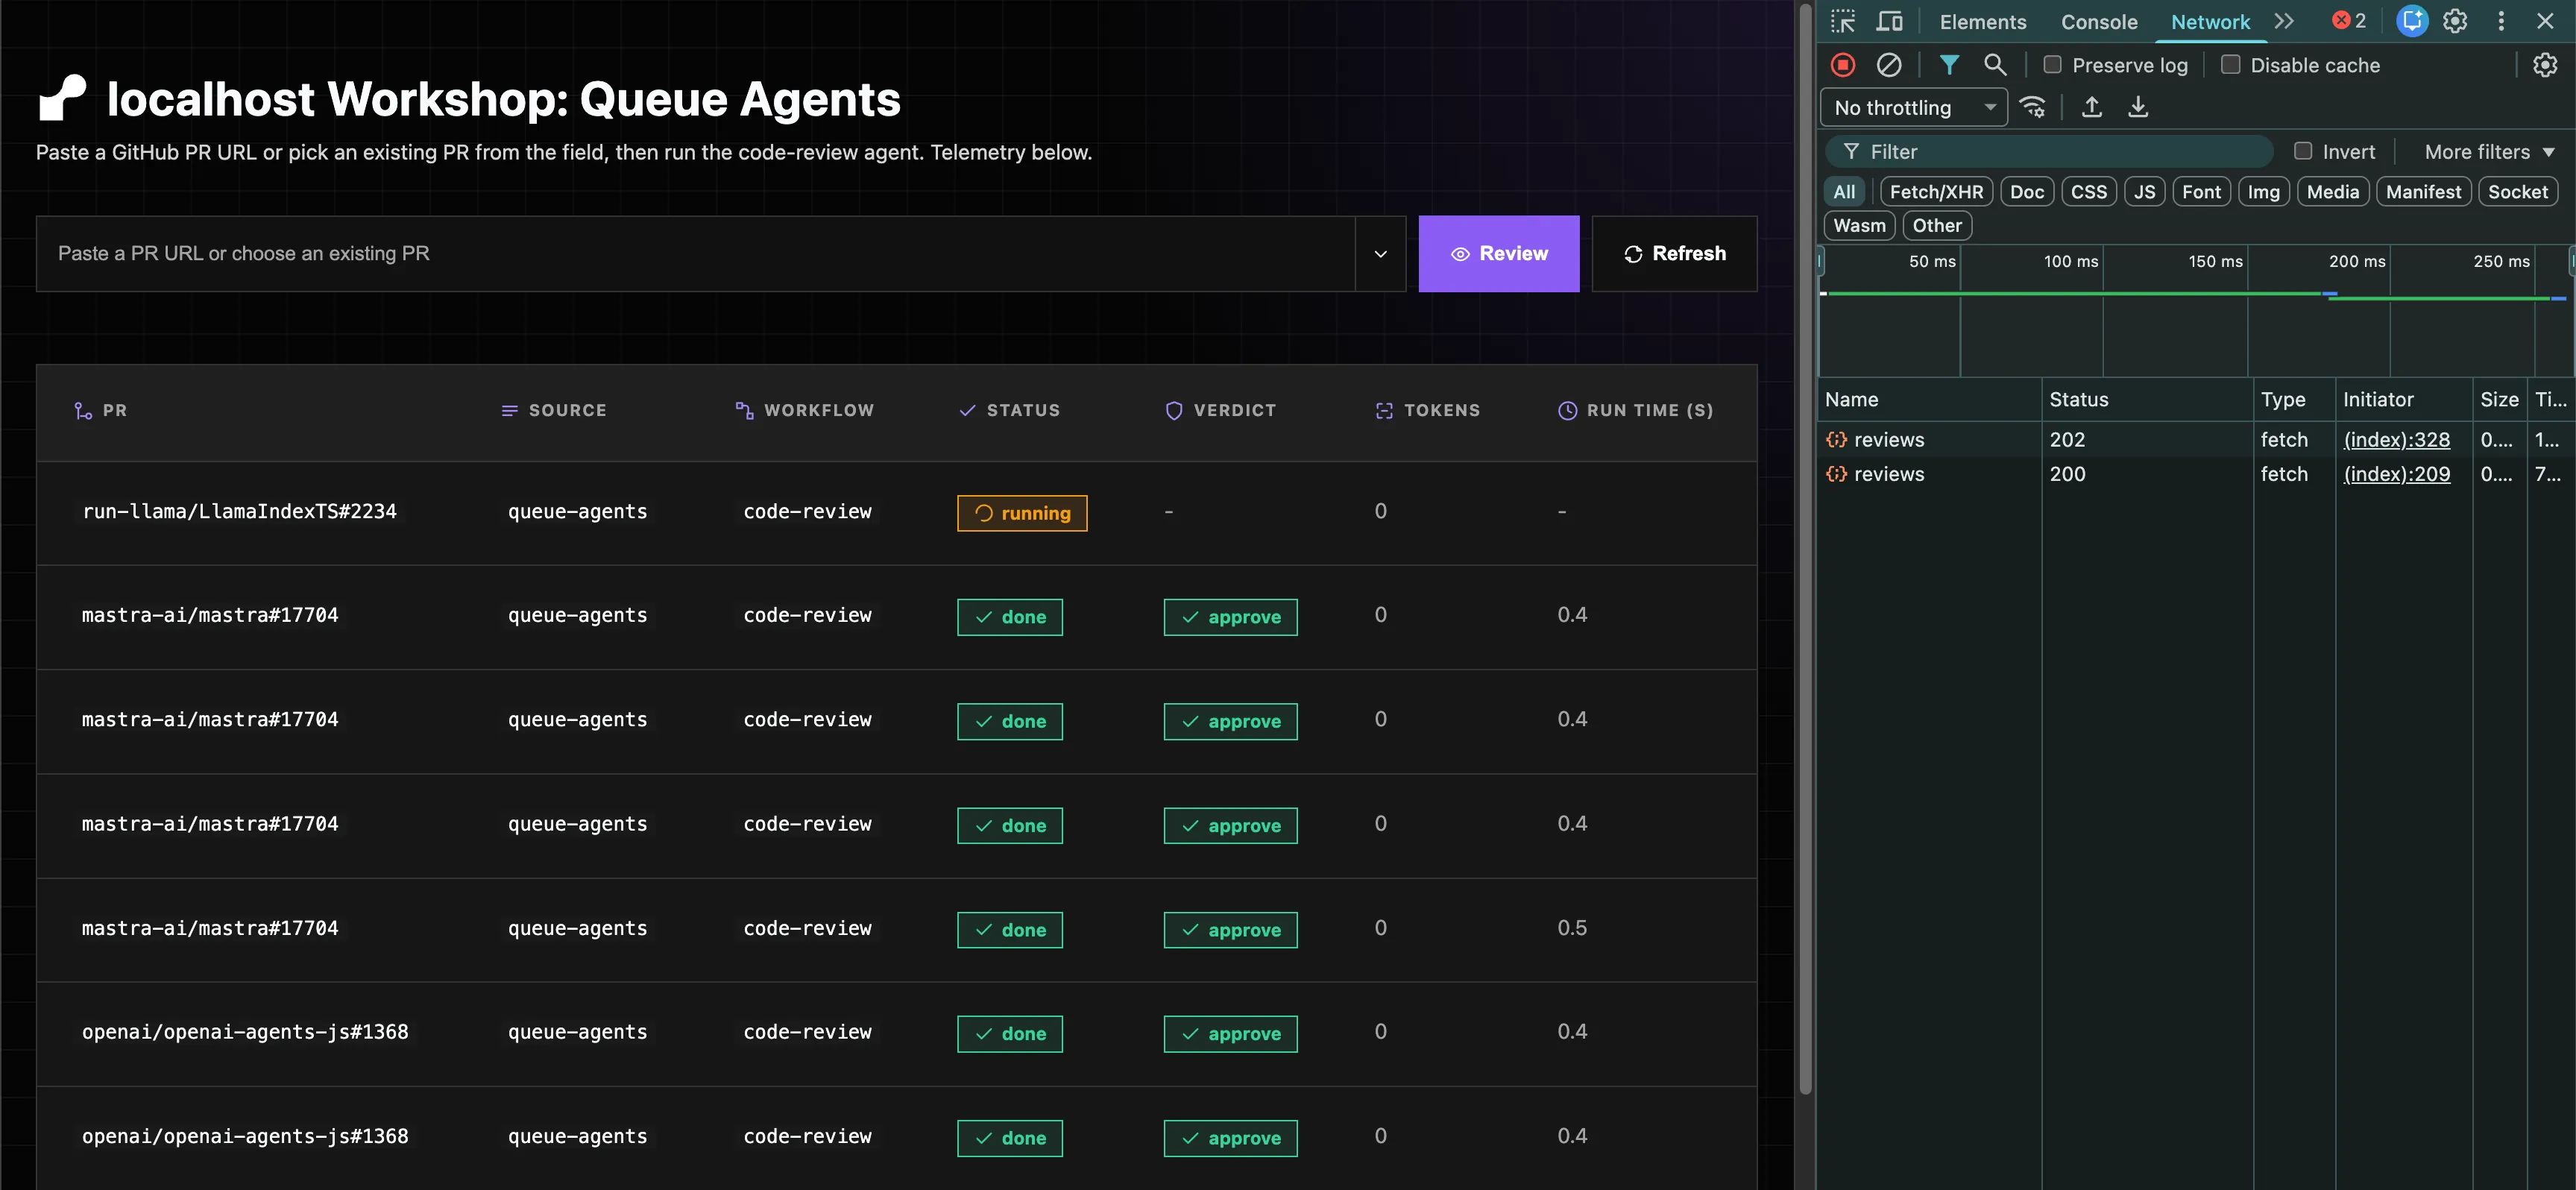The height and width of the screenshot is (1190, 2576).
Task: Close the DevTools panel
Action: tap(2545, 21)
